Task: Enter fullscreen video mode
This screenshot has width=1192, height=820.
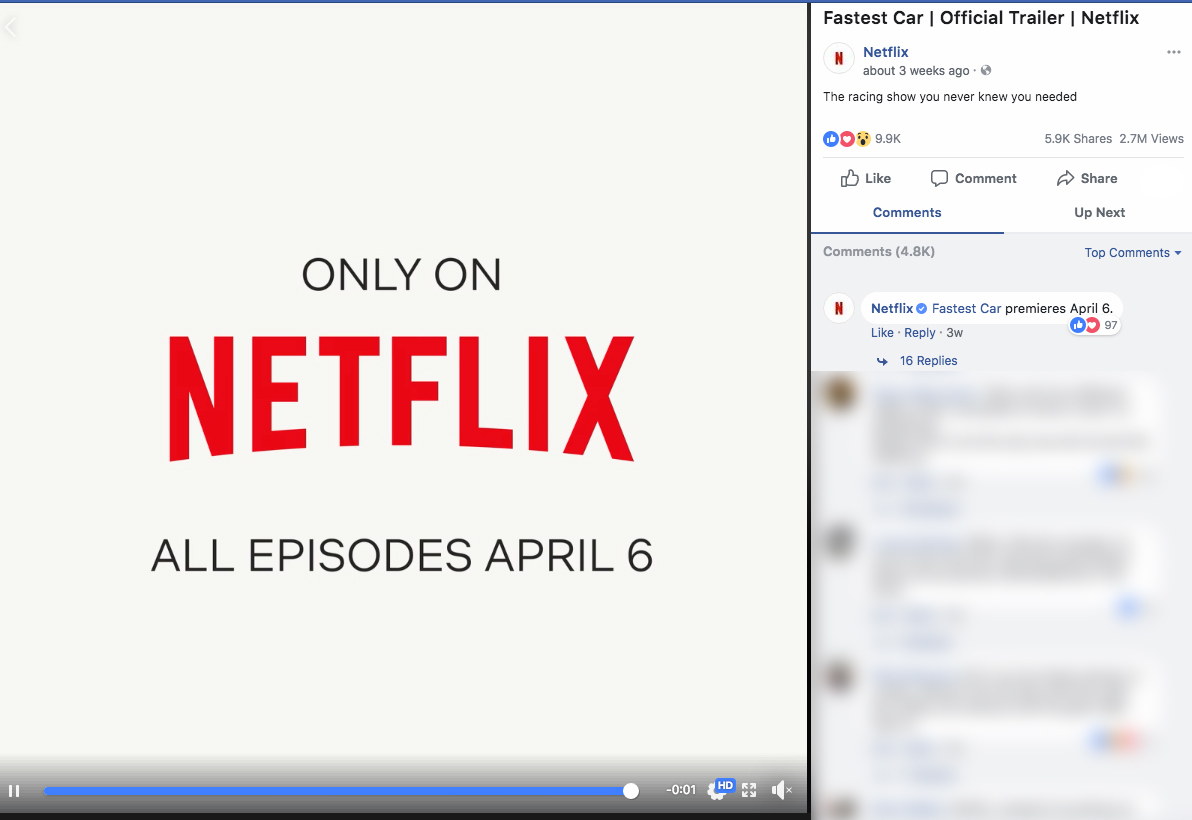Action: pos(749,791)
